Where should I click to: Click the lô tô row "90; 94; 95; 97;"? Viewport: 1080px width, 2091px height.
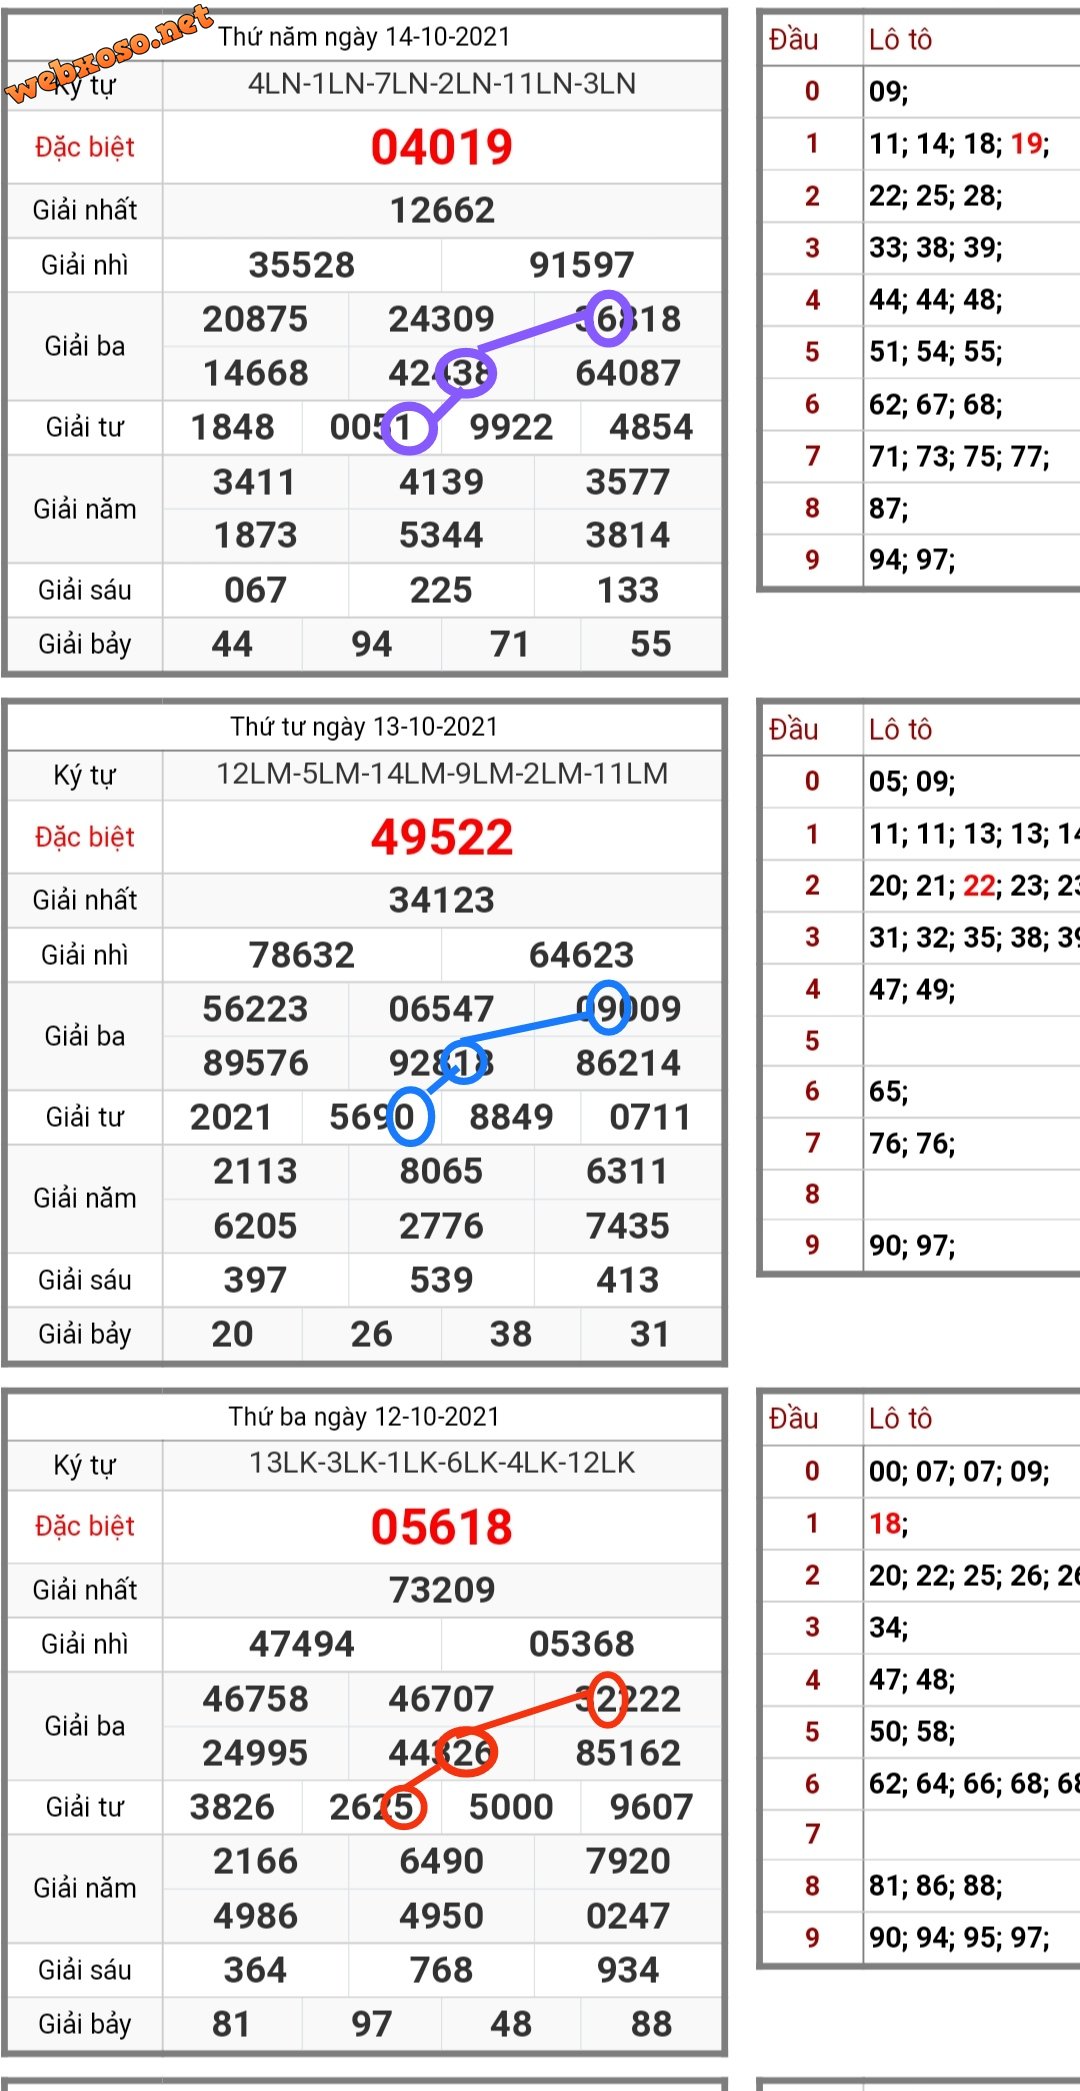click(959, 1938)
